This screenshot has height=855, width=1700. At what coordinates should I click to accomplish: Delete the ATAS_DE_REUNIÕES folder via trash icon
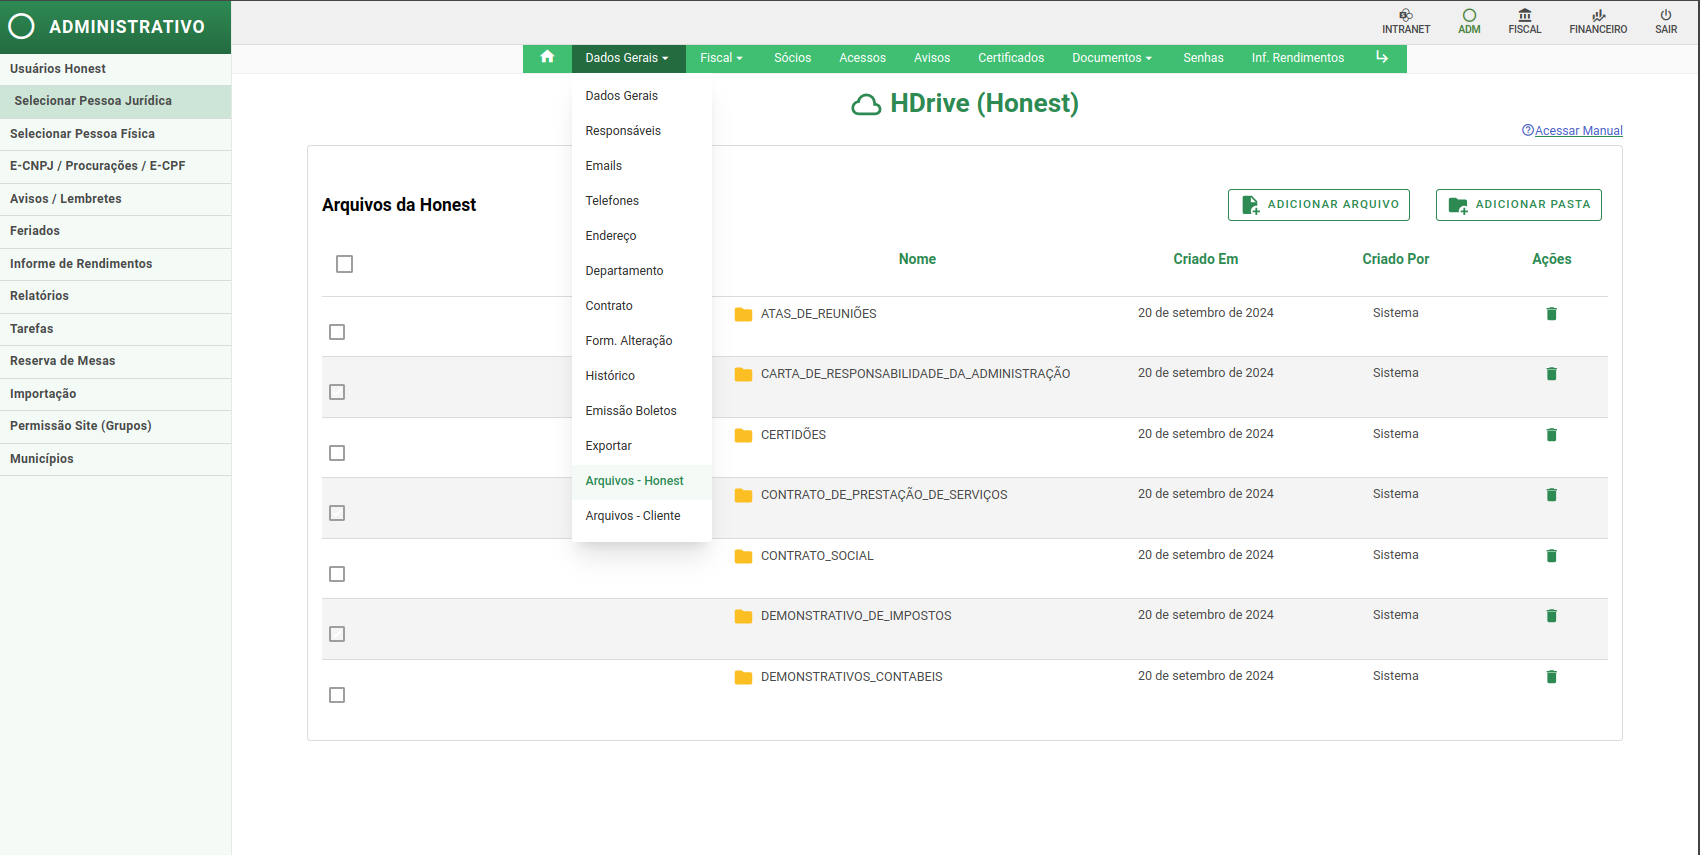pyautogui.click(x=1552, y=314)
